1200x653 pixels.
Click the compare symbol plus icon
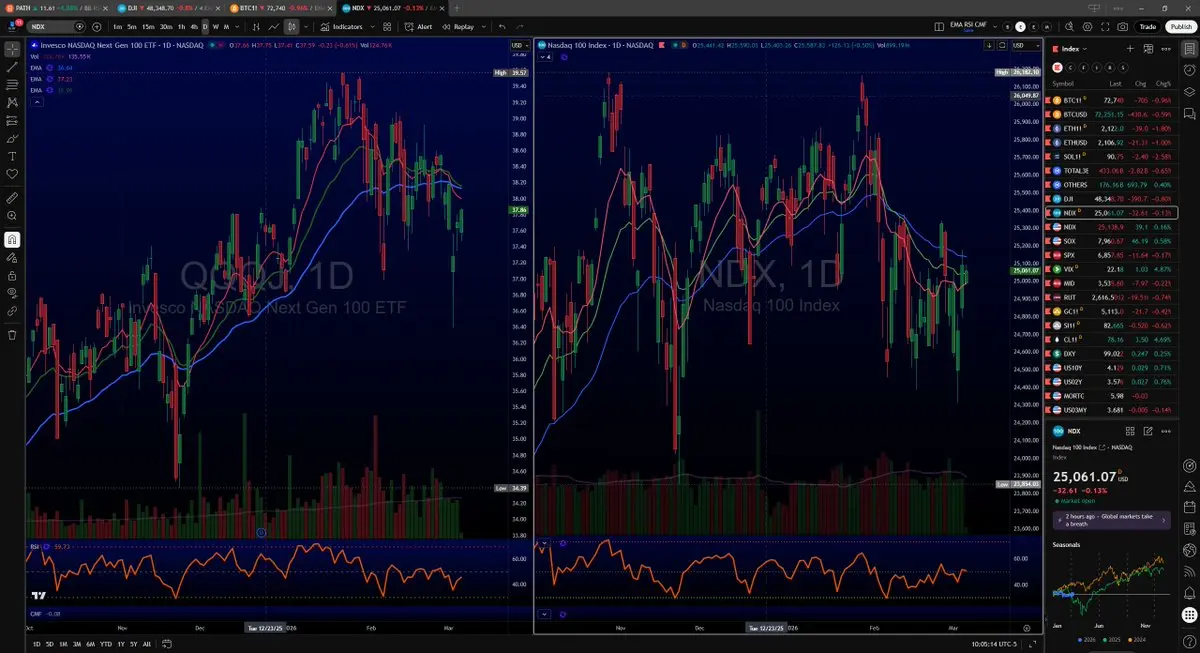pos(96,26)
